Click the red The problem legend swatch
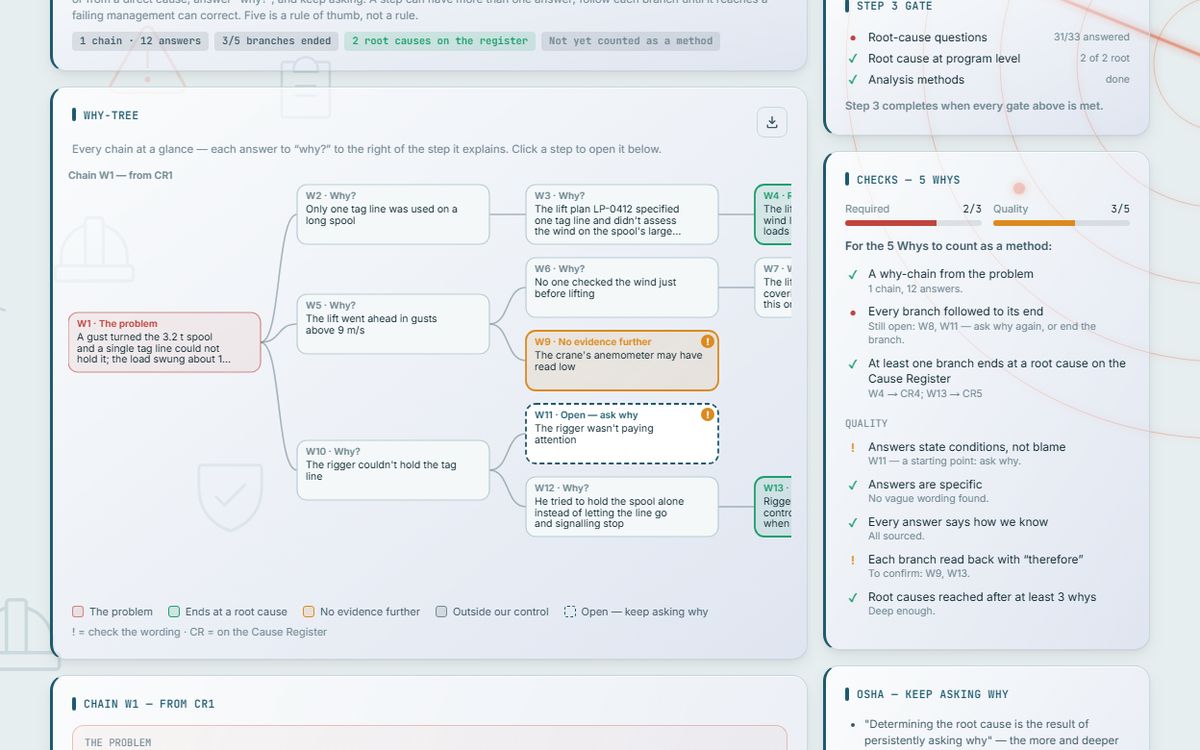Screen dimensions: 1200x750 [78, 612]
